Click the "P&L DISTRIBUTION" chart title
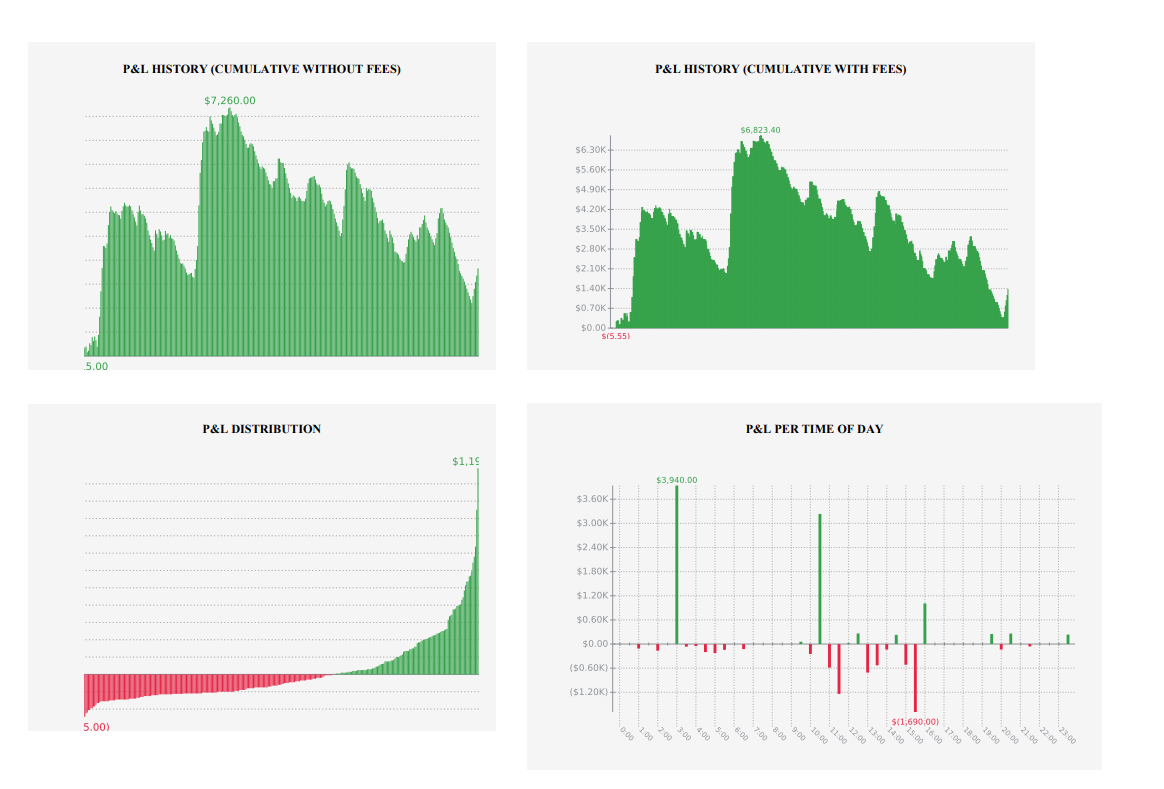The width and height of the screenshot is (1164, 789). click(x=261, y=429)
